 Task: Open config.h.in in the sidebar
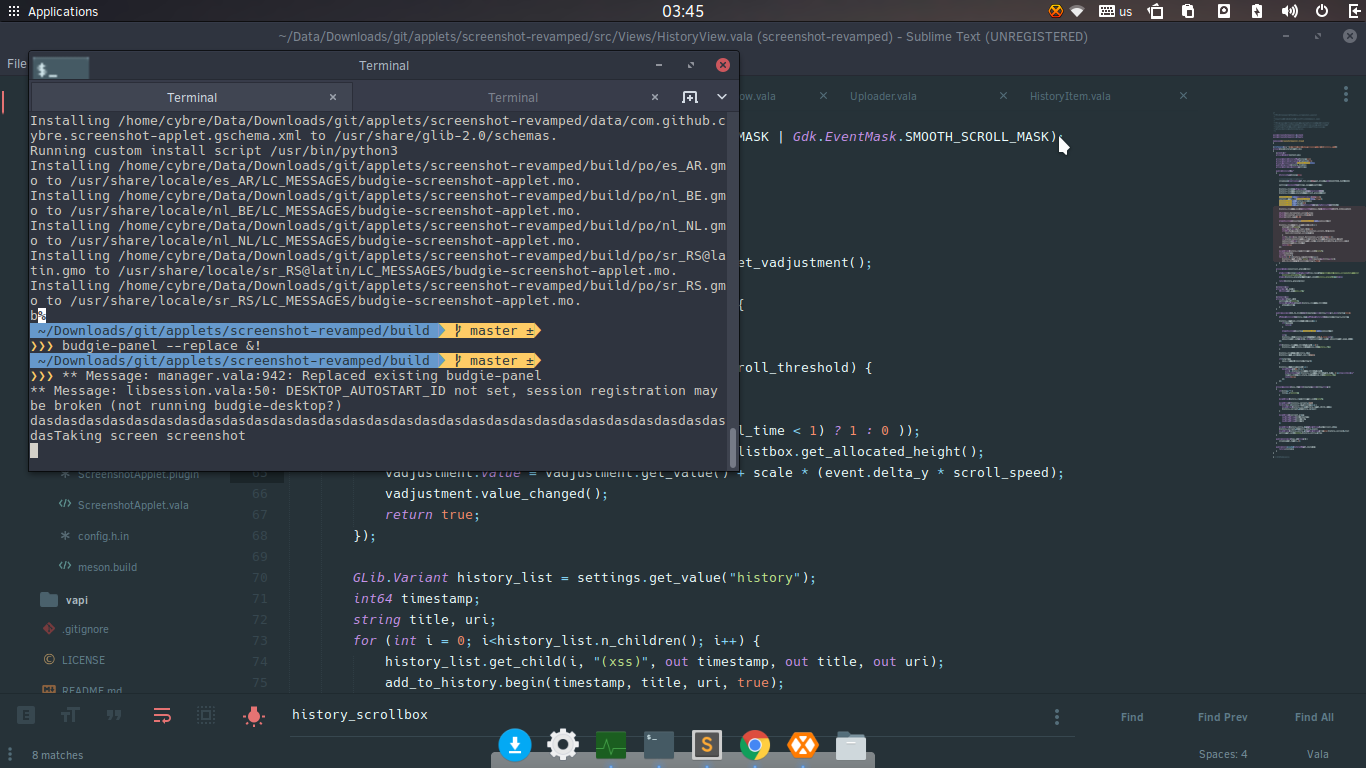tap(103, 536)
